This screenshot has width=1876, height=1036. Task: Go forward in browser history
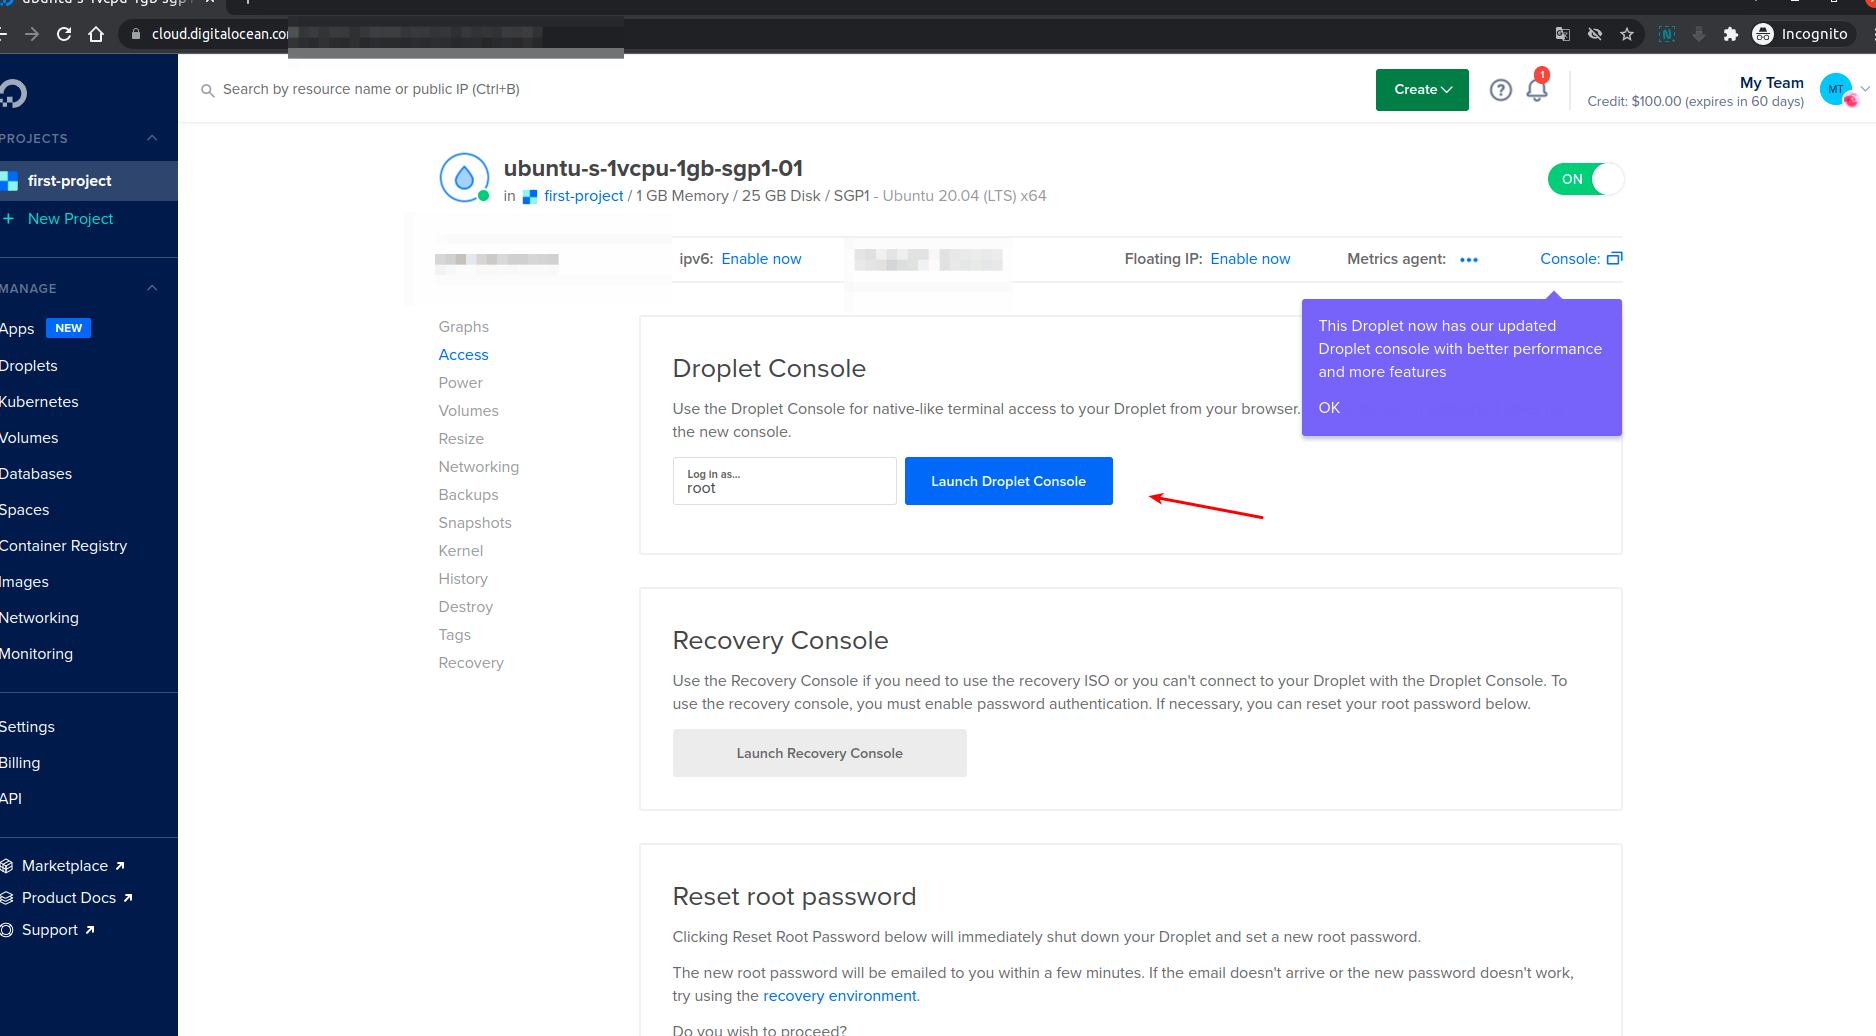(32, 34)
